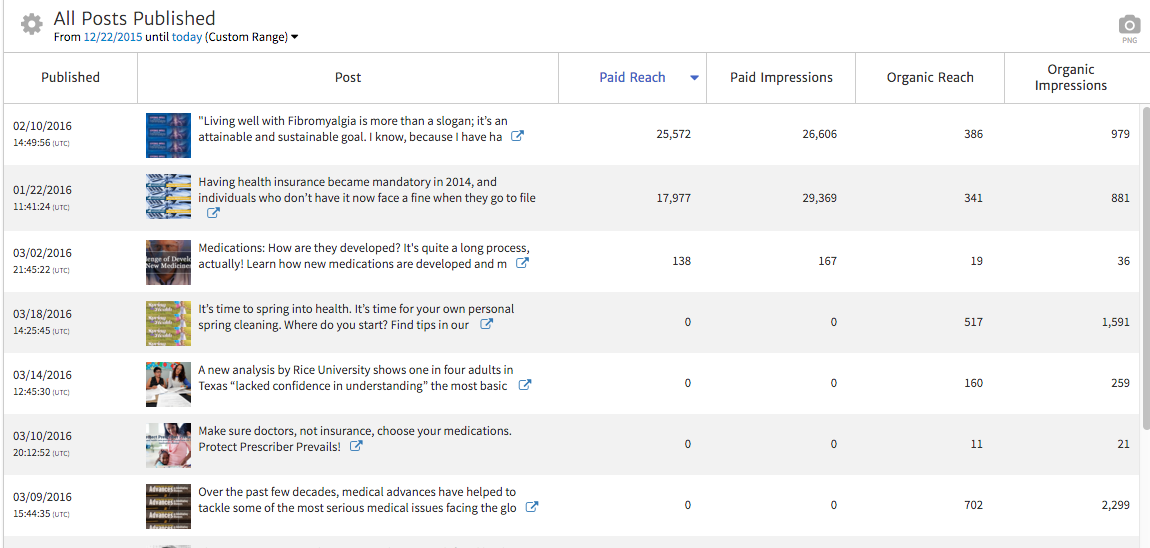The height and width of the screenshot is (548, 1150).
Task: Sort by Paid Impressions column
Action: [x=781, y=77]
